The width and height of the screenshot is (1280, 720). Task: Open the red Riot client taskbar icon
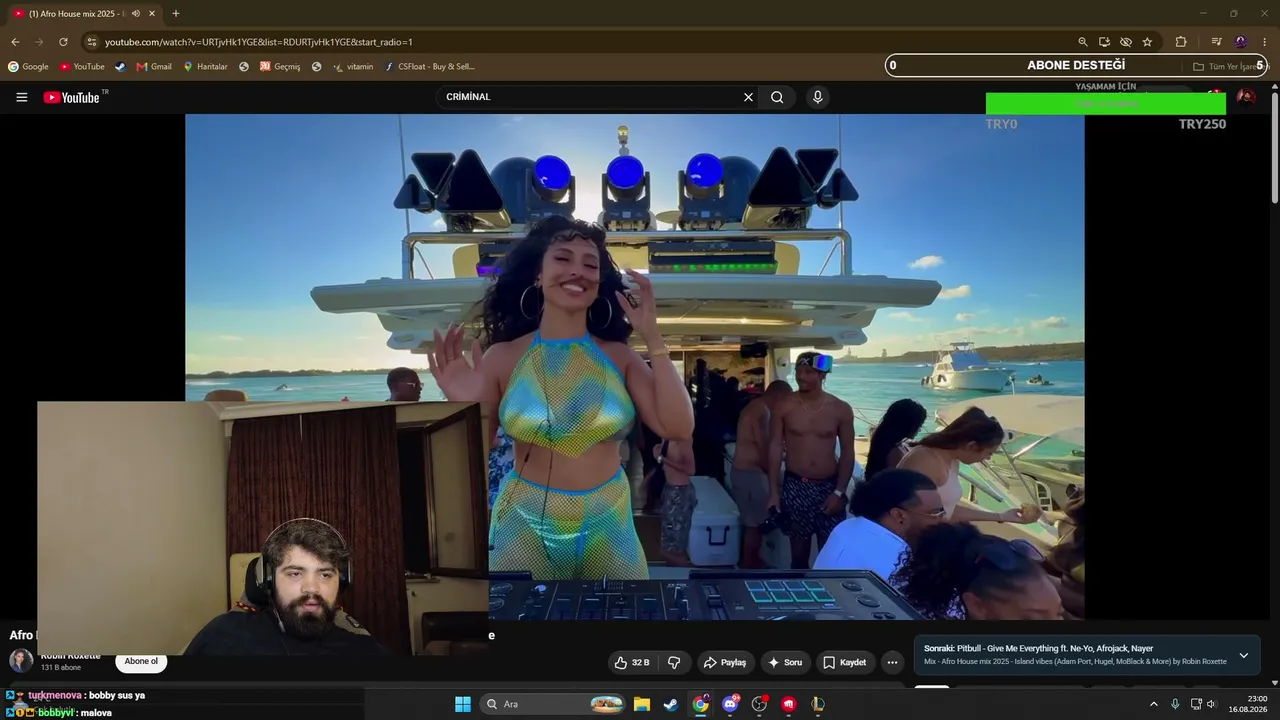(x=789, y=704)
